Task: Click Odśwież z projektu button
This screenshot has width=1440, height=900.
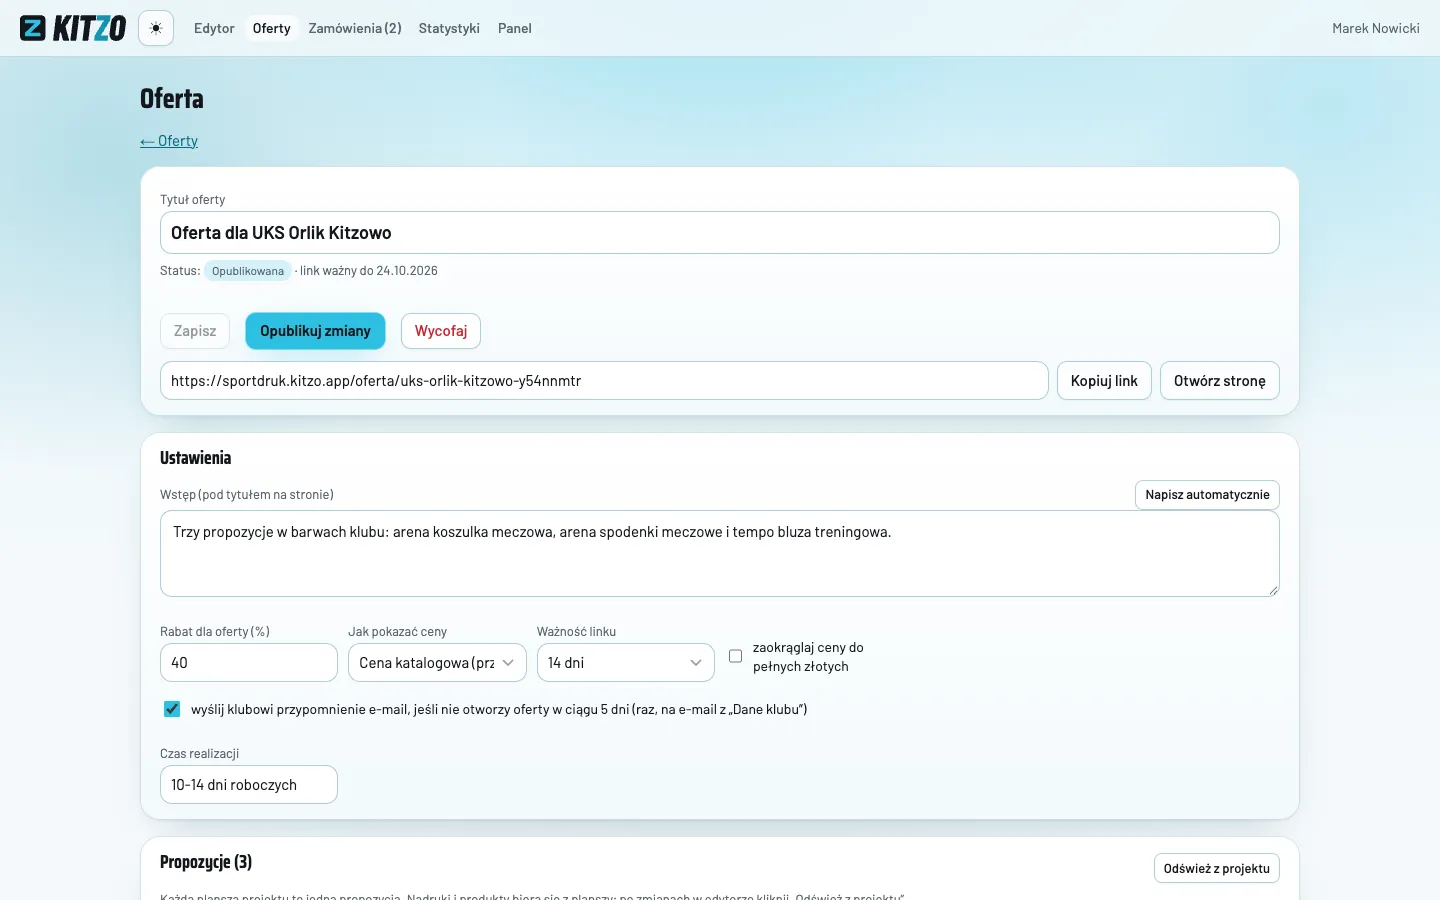Action: (x=1216, y=868)
